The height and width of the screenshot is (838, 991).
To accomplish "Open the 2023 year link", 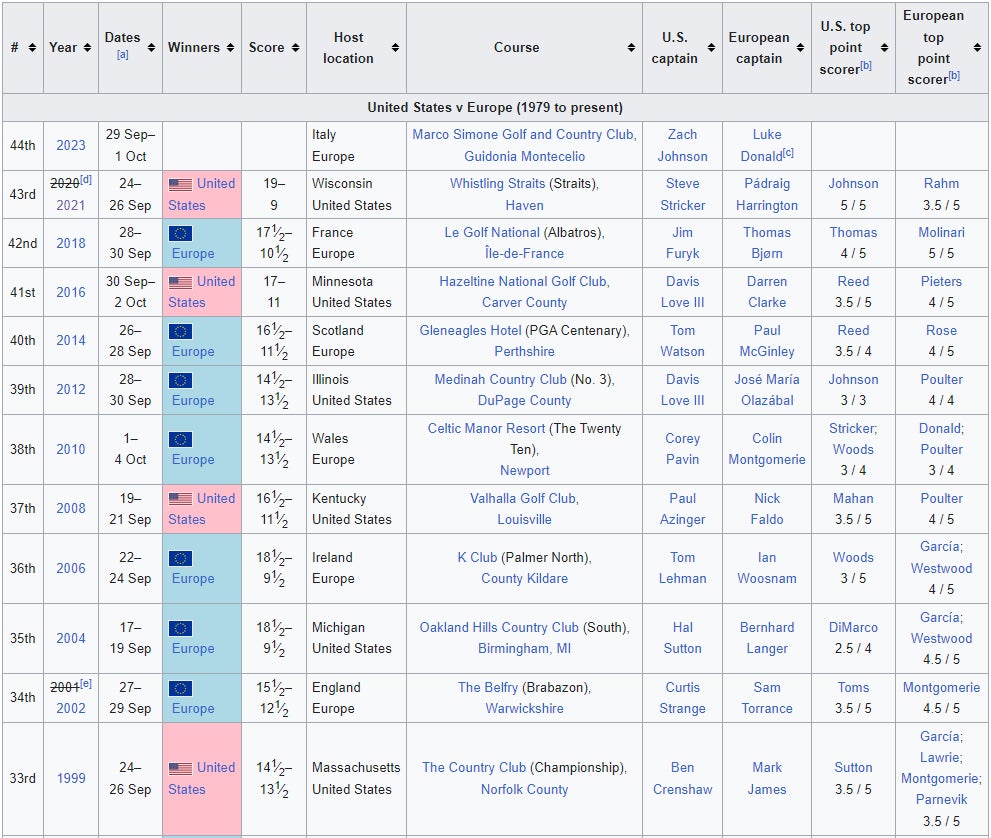I will pyautogui.click(x=70, y=145).
